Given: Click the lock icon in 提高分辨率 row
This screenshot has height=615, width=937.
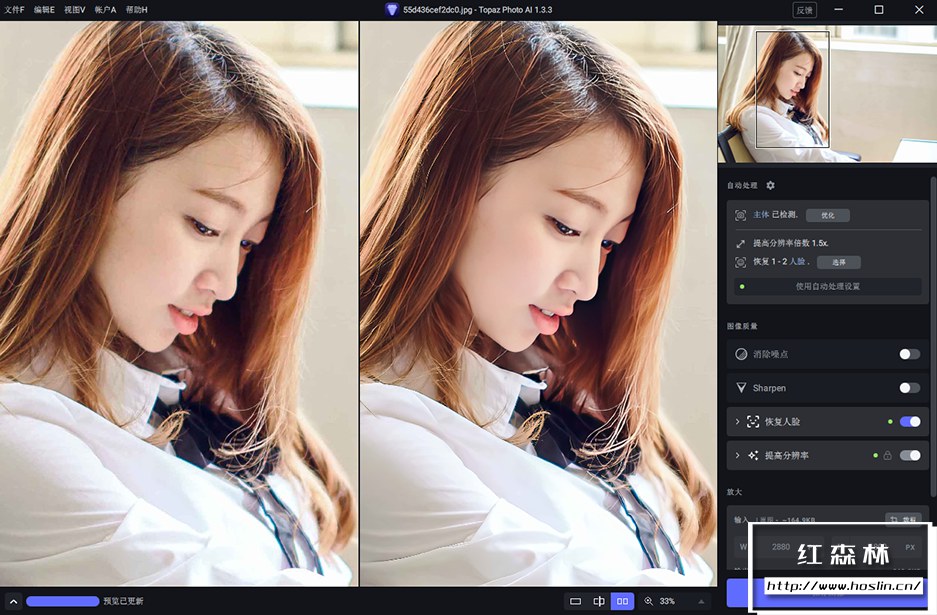Looking at the screenshot, I should 887,455.
